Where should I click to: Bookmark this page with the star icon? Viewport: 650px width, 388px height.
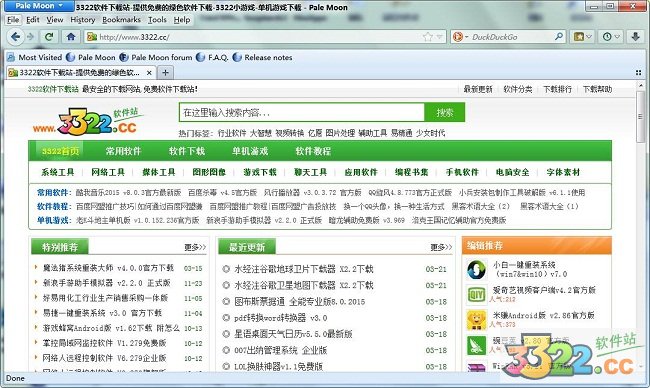click(428, 37)
